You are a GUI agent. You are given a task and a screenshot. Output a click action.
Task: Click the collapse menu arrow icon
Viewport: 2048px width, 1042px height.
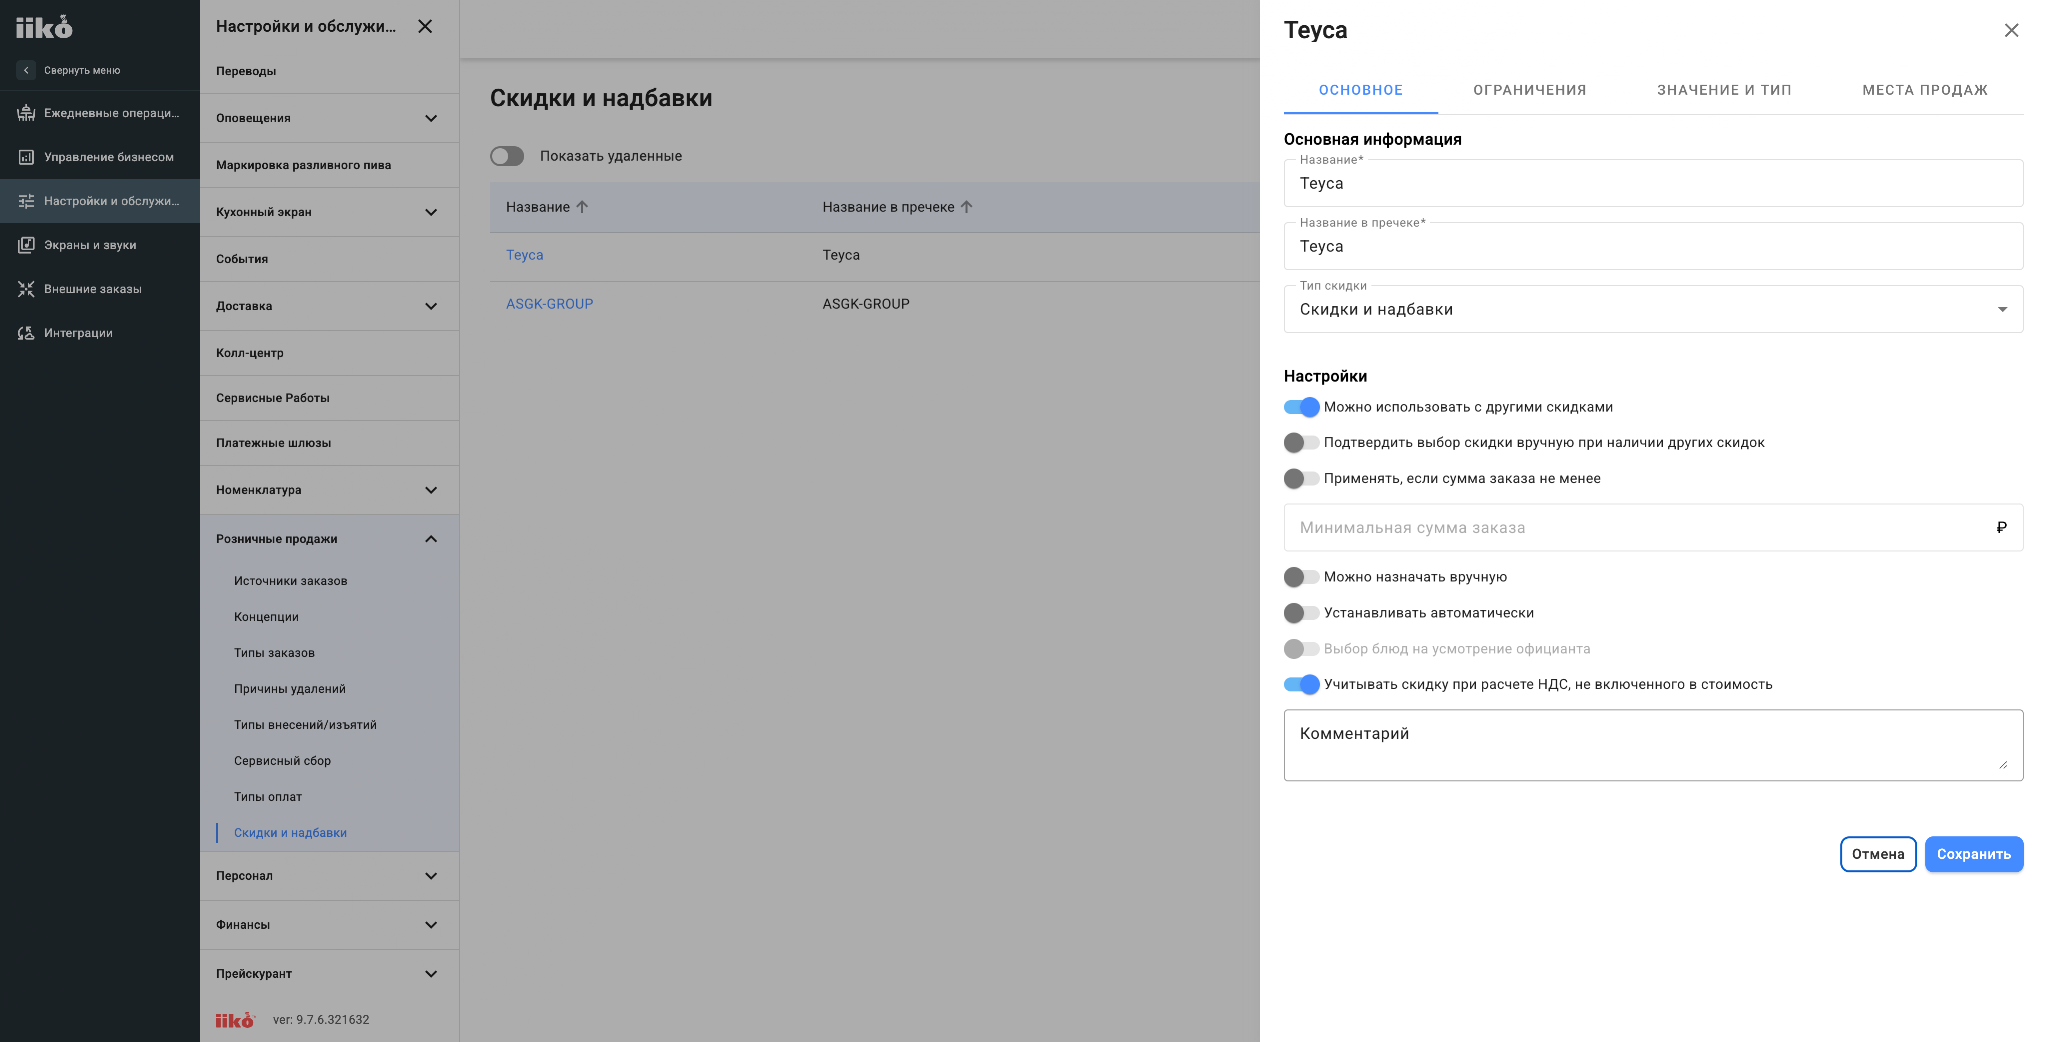27,70
